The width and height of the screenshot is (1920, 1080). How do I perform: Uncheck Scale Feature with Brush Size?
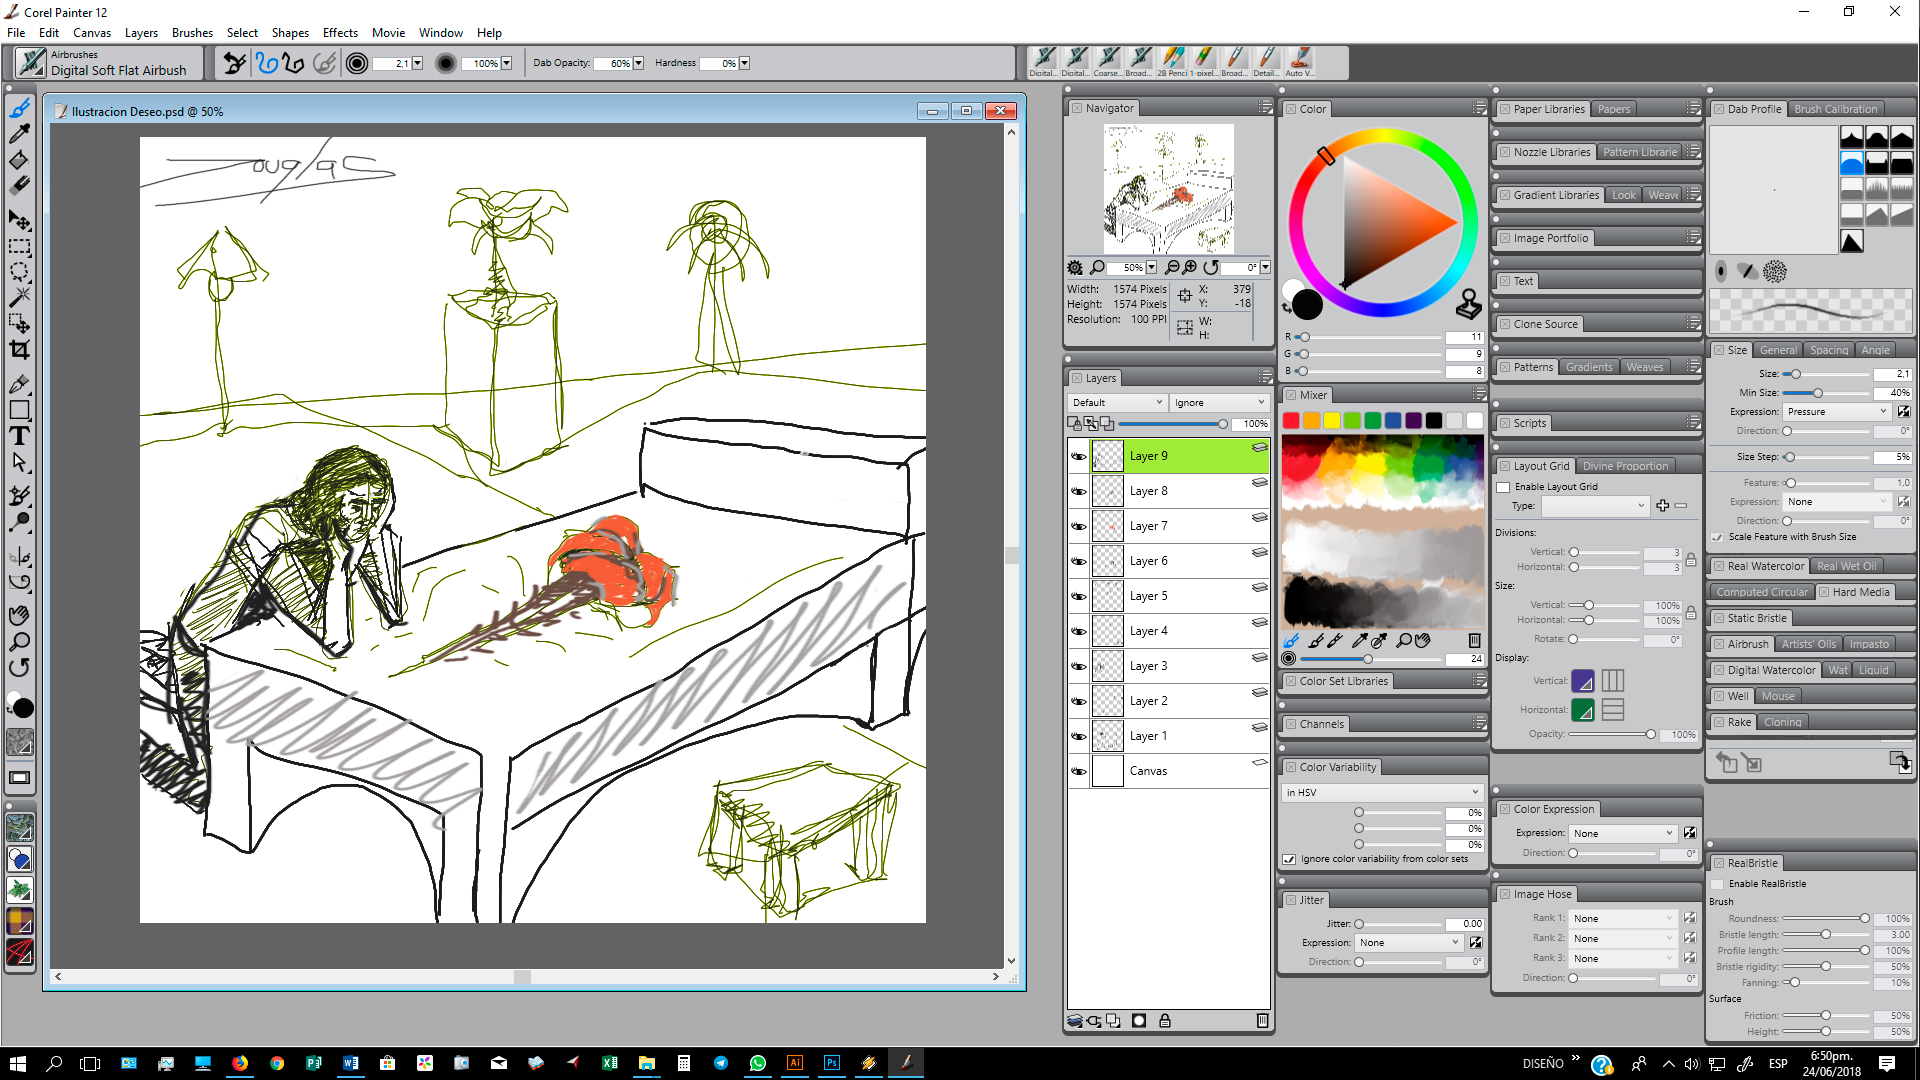click(1717, 537)
